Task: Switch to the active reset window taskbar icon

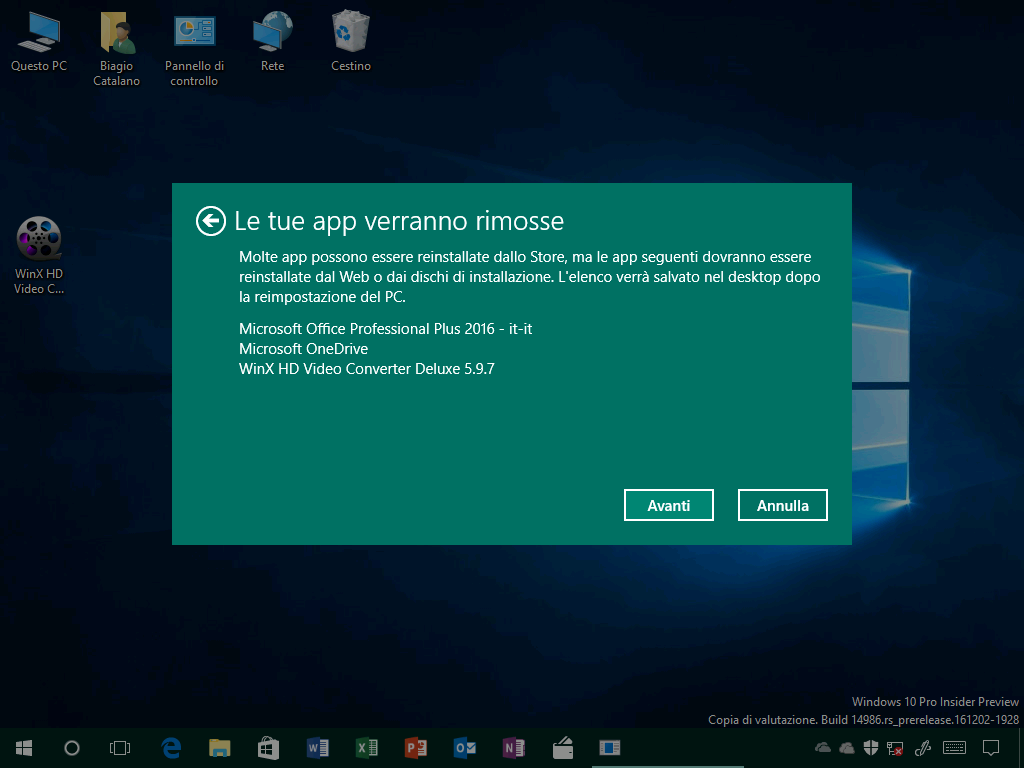Action: pos(610,748)
